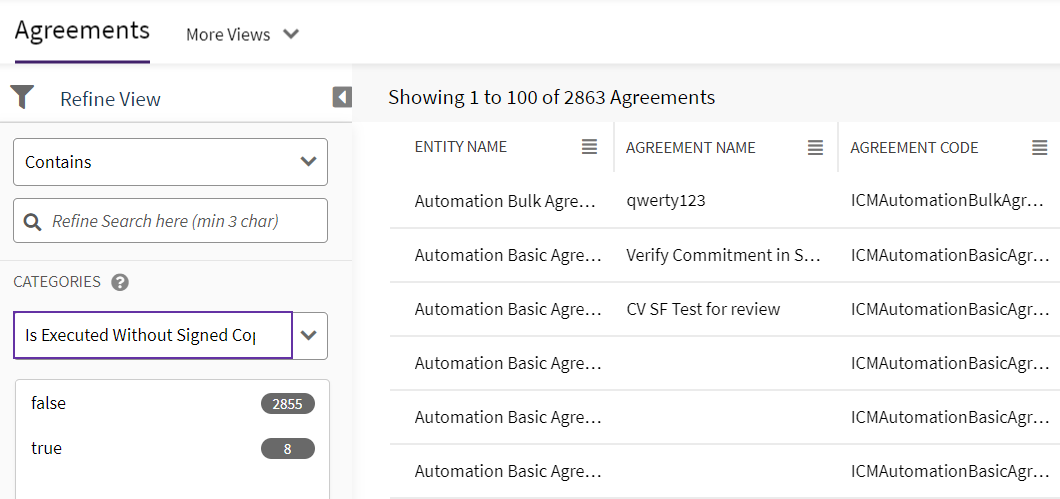Screen dimensions: 1060x499
Task: Sort by the Agreement Name column header
Action: pos(690,147)
